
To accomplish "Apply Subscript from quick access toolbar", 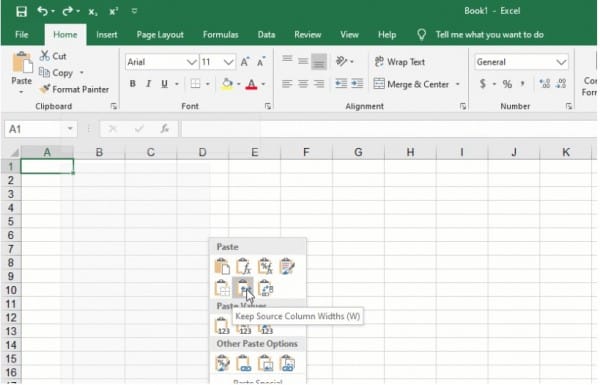I will 93,12.
